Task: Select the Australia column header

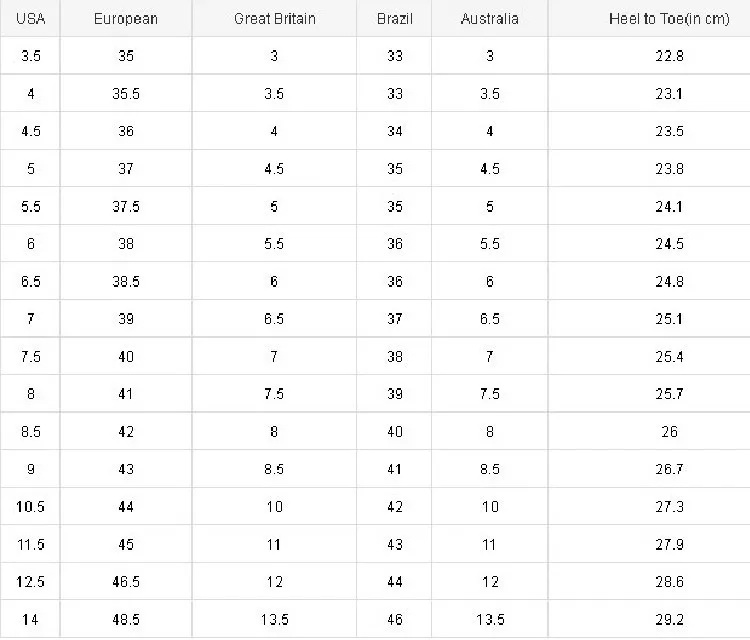Action: click(x=489, y=19)
